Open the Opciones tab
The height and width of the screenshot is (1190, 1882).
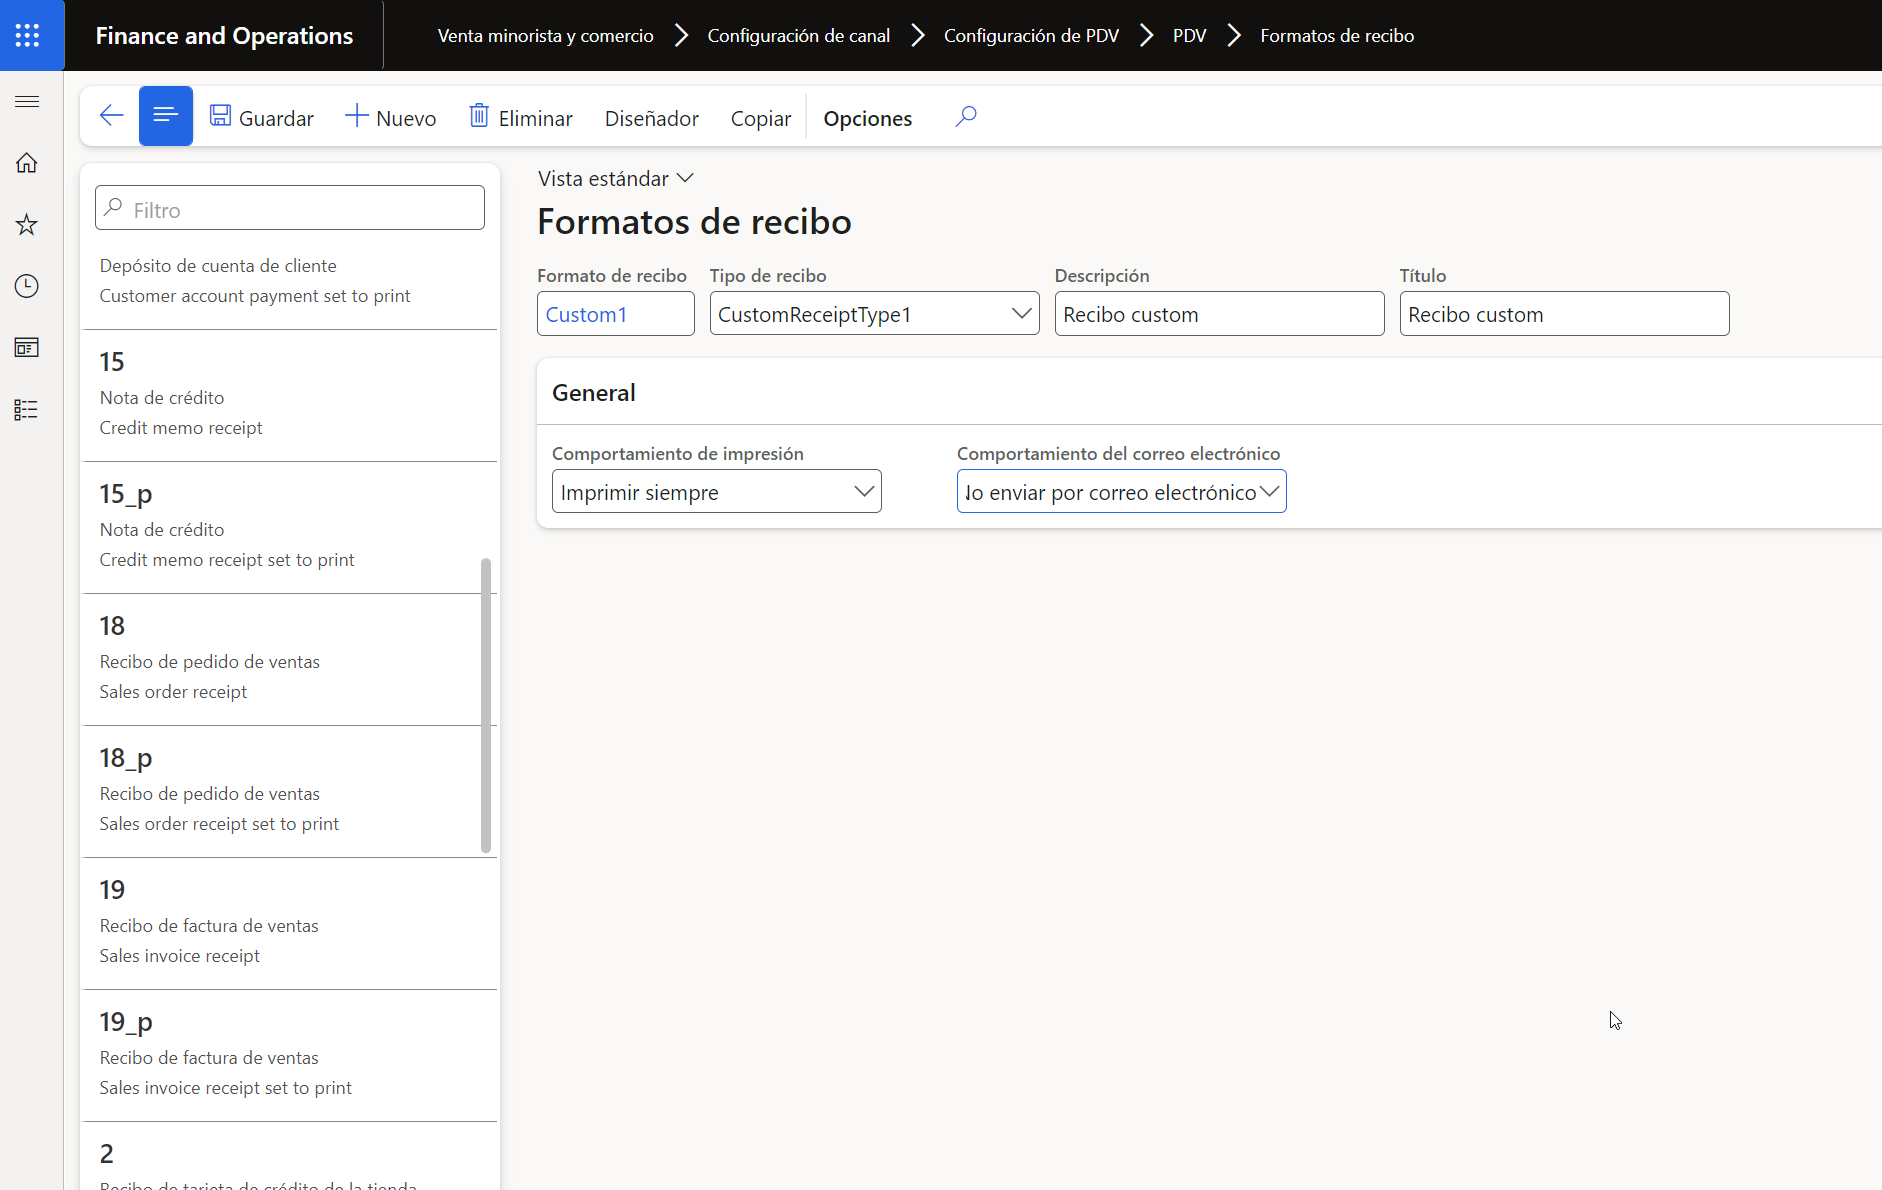pyautogui.click(x=868, y=118)
